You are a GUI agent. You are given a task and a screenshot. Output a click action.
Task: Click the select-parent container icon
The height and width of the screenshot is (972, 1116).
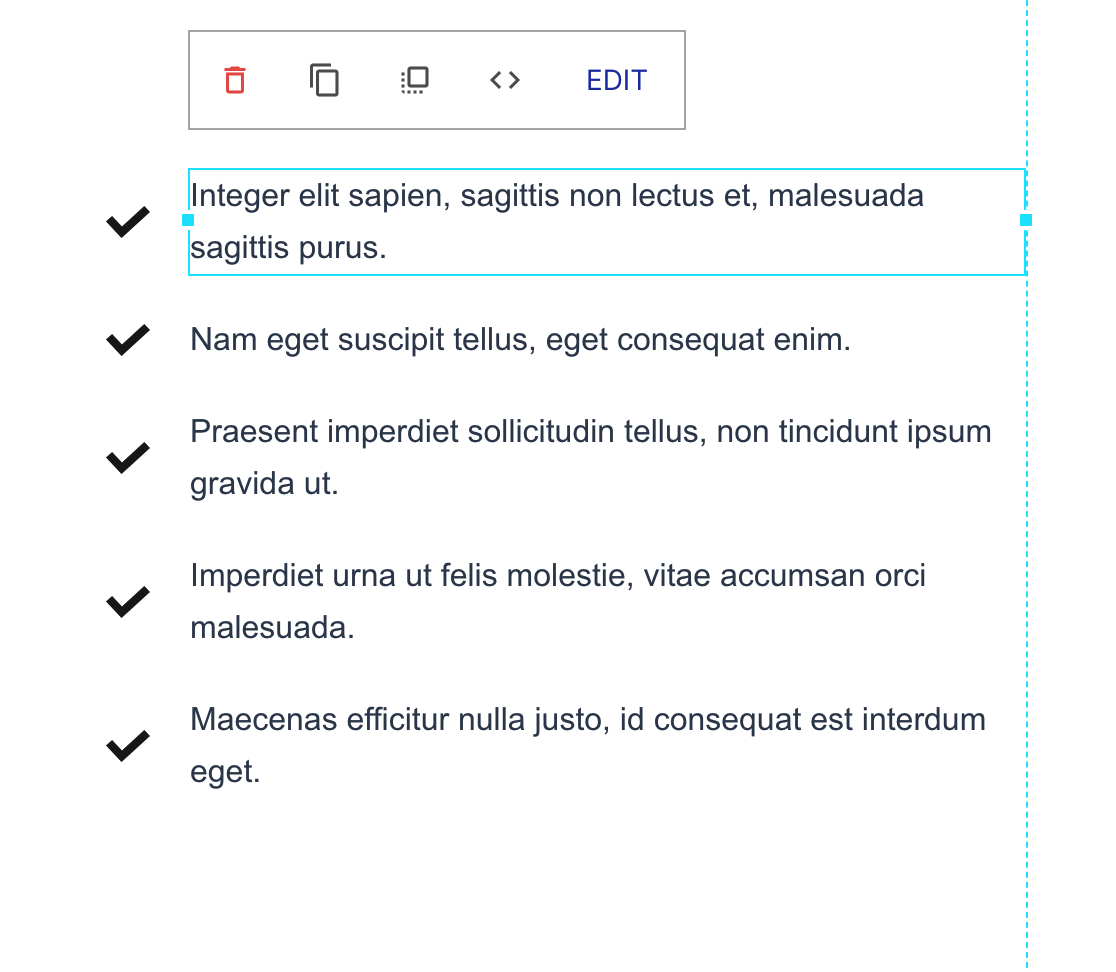coord(414,80)
